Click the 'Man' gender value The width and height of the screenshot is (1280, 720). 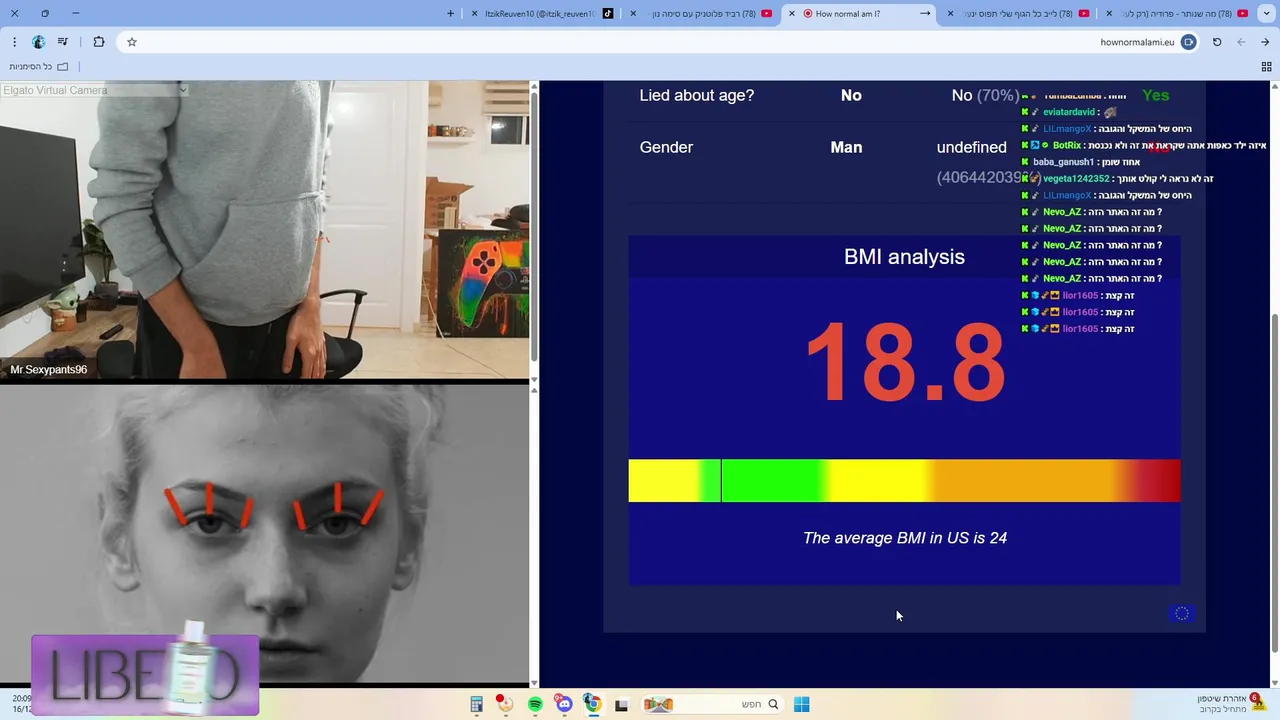[846, 147]
